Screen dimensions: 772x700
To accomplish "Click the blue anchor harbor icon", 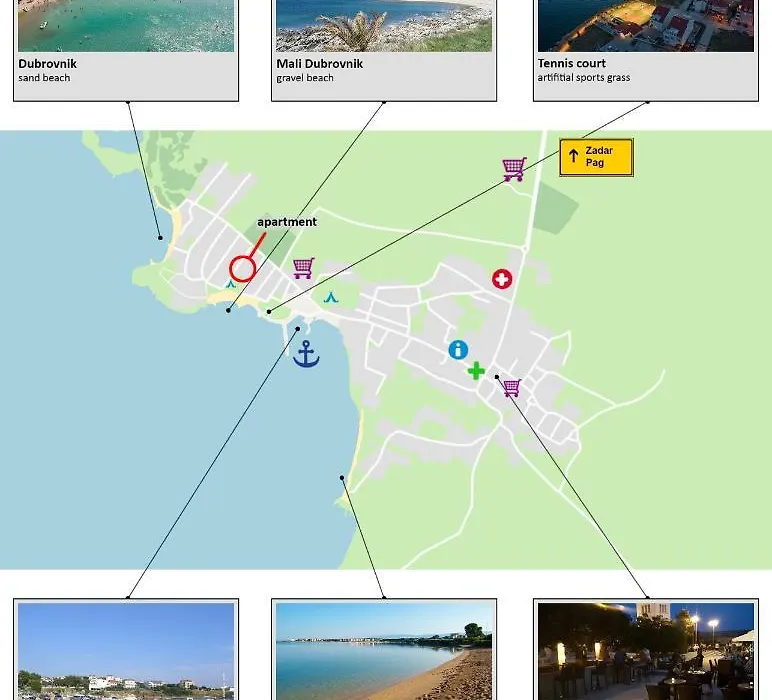I will pyautogui.click(x=306, y=354).
